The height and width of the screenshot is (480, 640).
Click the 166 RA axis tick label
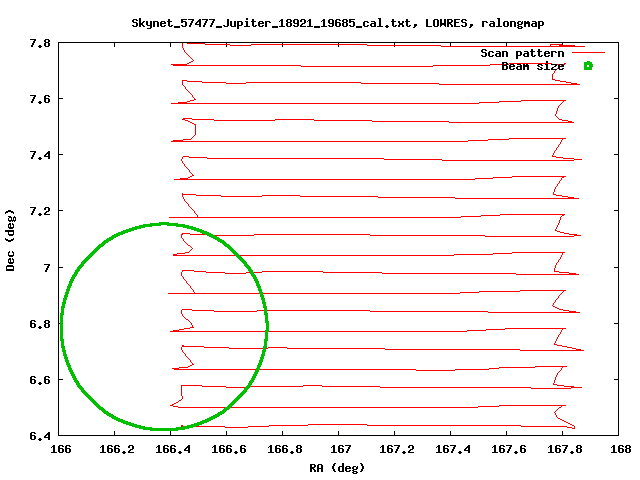[60, 449]
